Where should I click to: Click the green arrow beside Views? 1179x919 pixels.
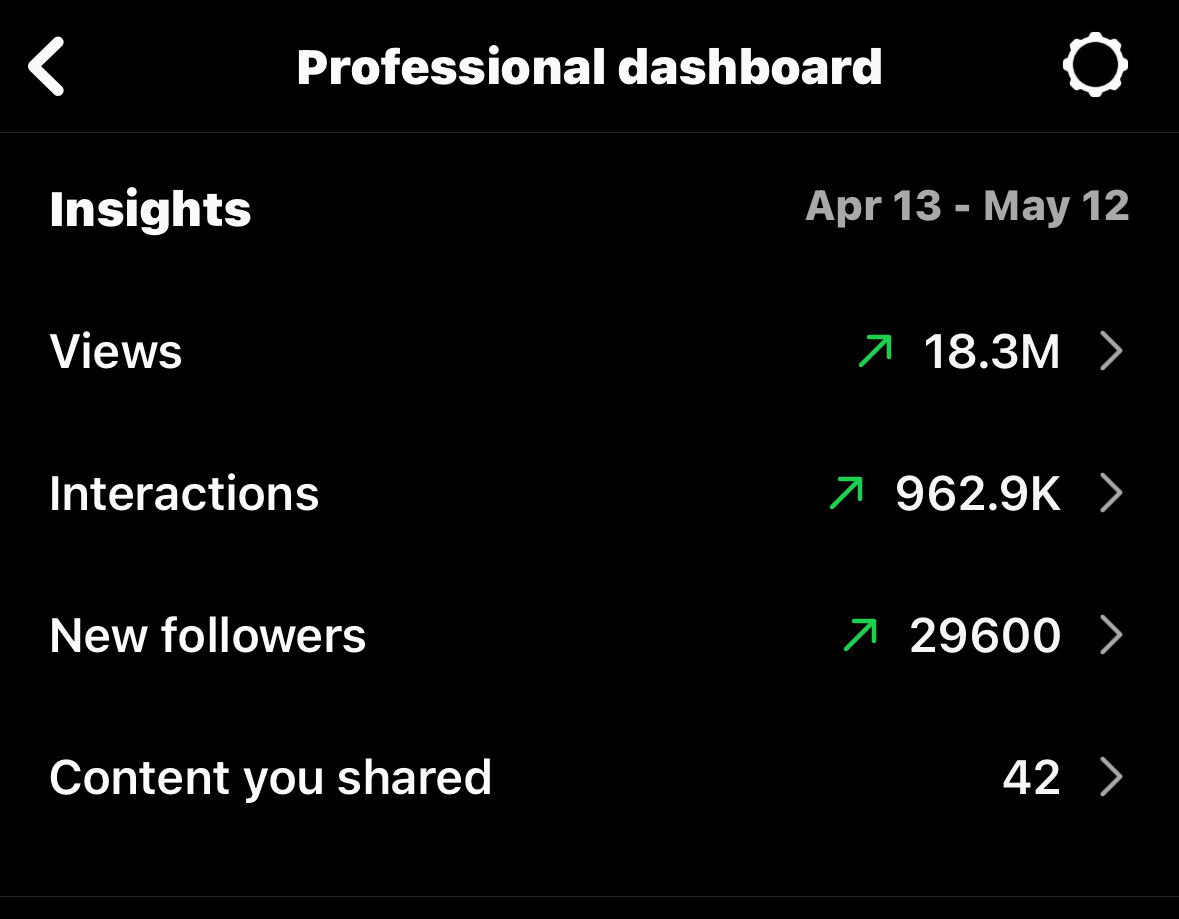coord(875,351)
